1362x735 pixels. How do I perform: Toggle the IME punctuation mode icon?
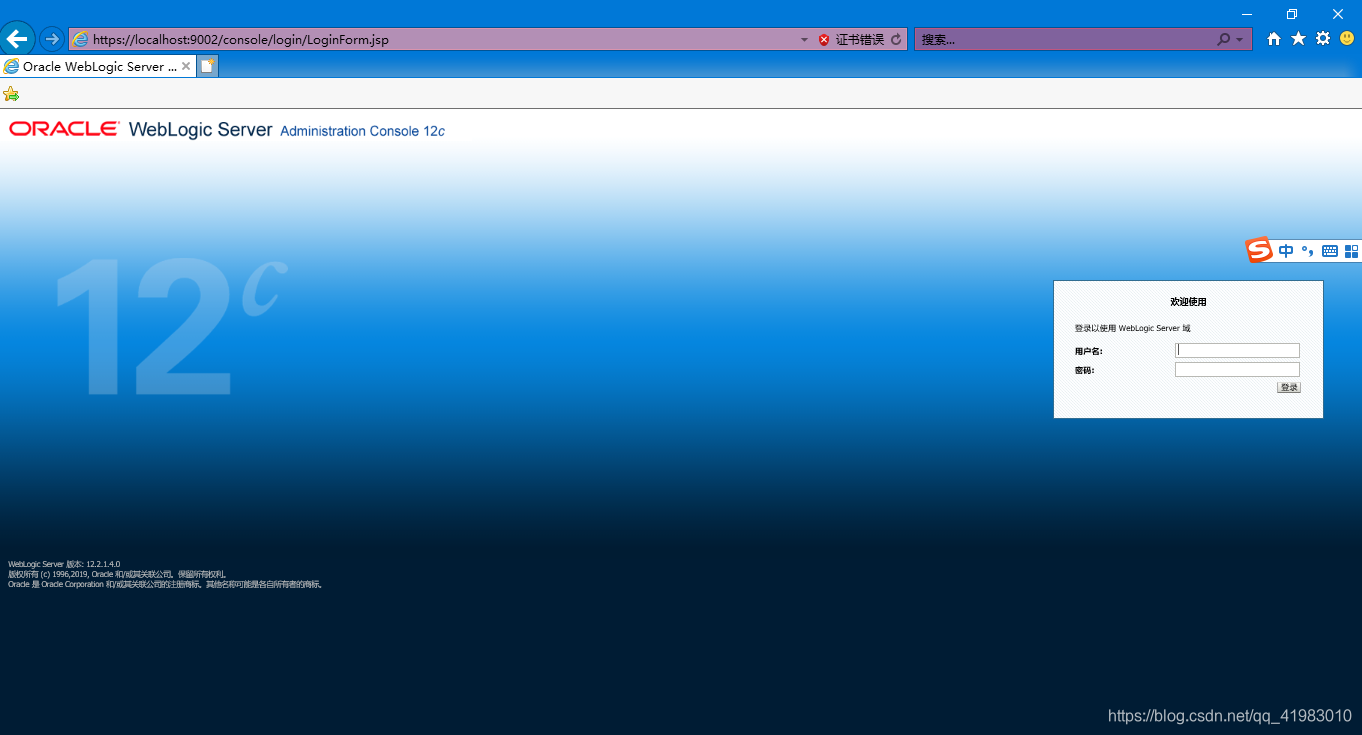coord(1308,251)
